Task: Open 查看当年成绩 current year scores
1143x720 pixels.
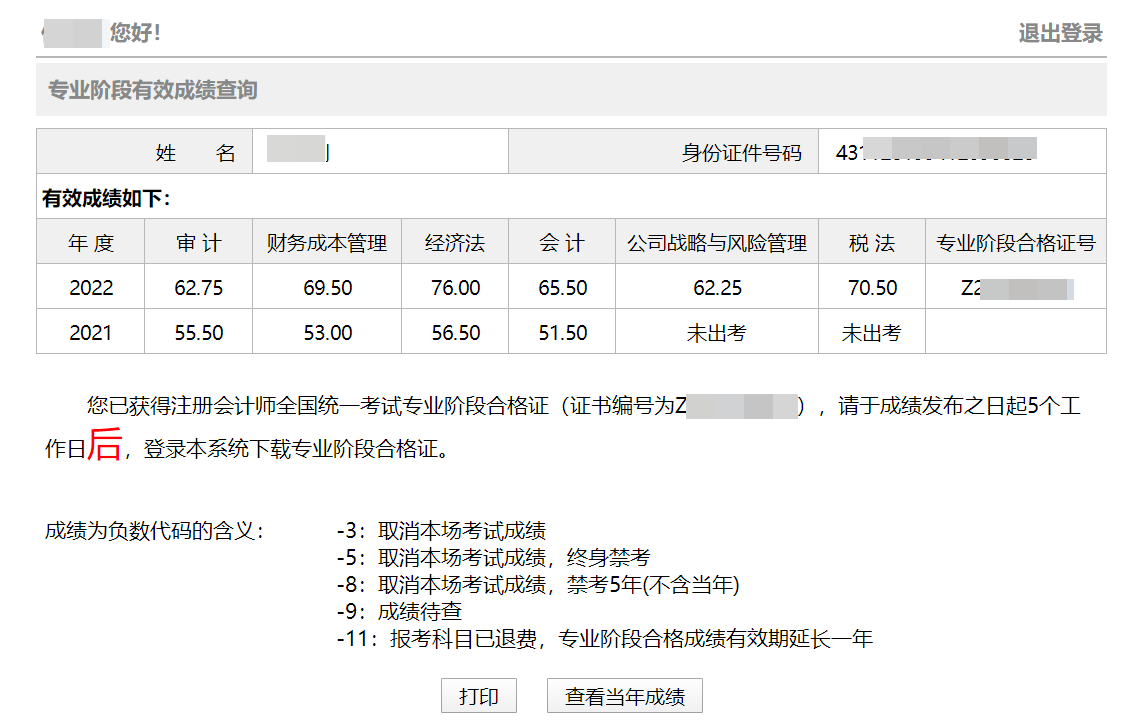Action: tap(624, 697)
